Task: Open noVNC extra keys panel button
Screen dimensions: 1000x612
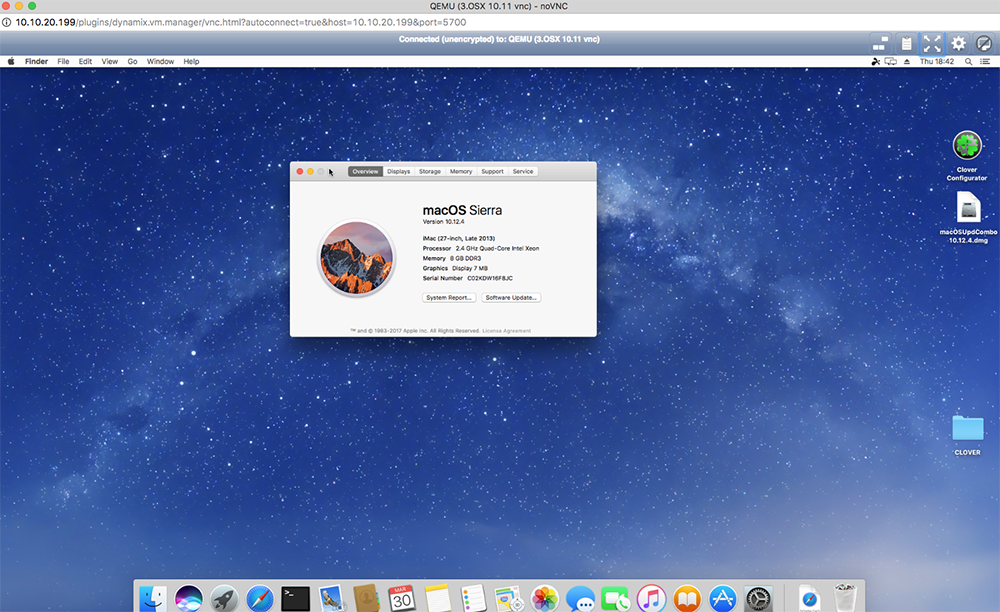Action: click(880, 43)
